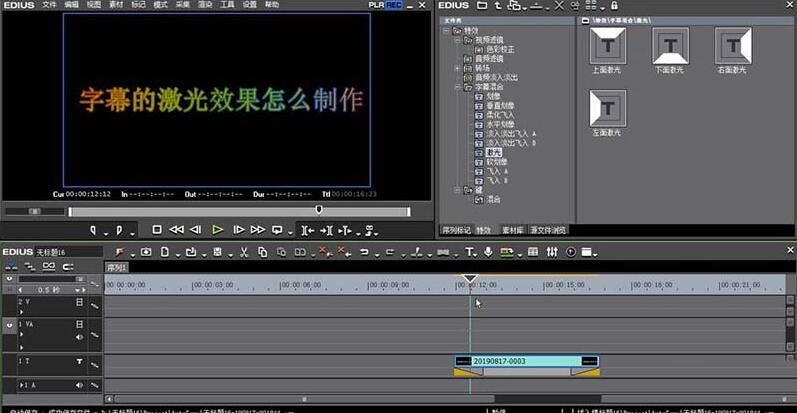Viewport: 797px width, 413px height.
Task: Collapse the 特效 root tree node
Action: (446, 30)
